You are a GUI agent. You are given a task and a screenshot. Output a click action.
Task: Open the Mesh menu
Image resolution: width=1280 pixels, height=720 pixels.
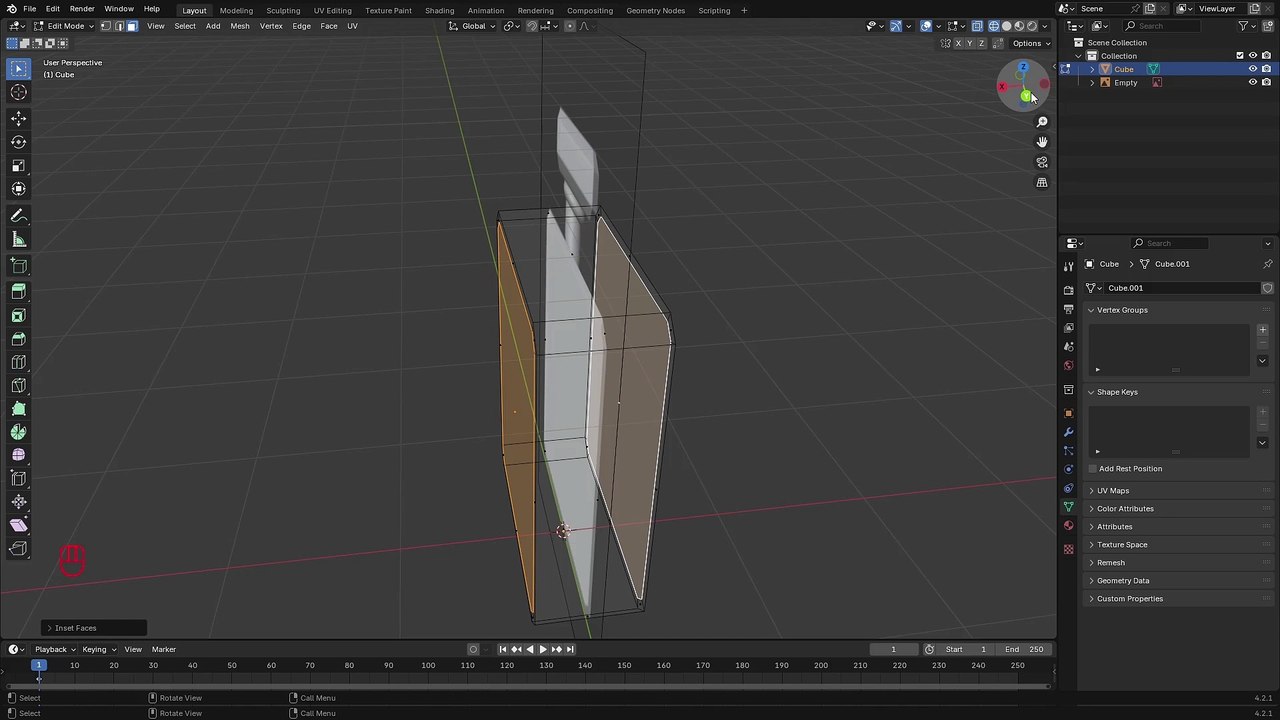pyautogui.click(x=240, y=26)
